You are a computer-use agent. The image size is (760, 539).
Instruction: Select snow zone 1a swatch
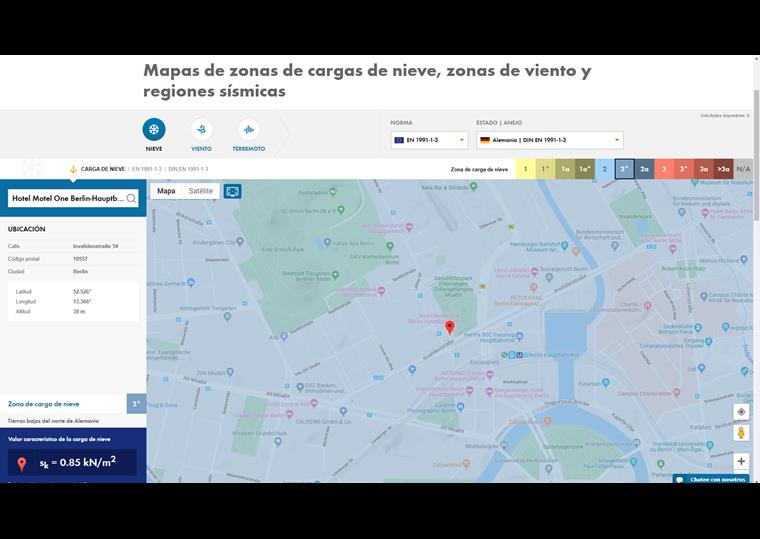[x=565, y=169]
